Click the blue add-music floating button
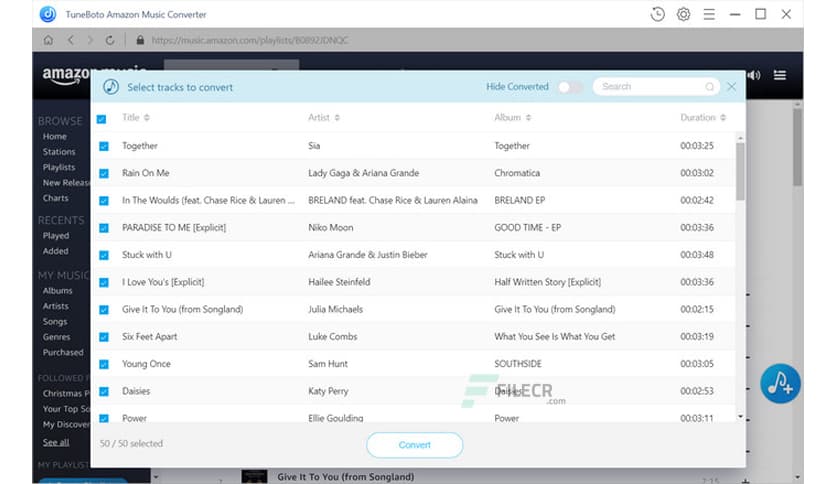The image size is (836, 484). pos(780,384)
